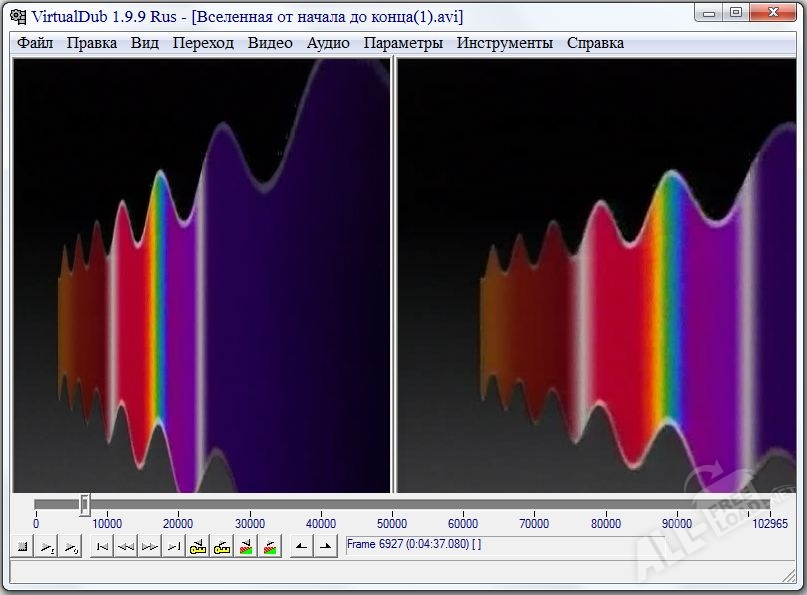Jump to previous scene change
The image size is (807, 595).
coord(246,547)
